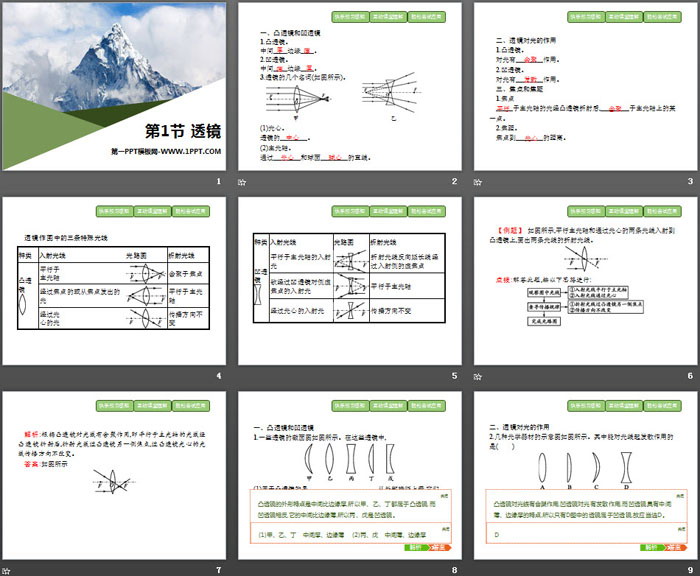Screen dimensions: 700x576
Task: Click the rightmost green tab on slide 8
Action: 426,406
